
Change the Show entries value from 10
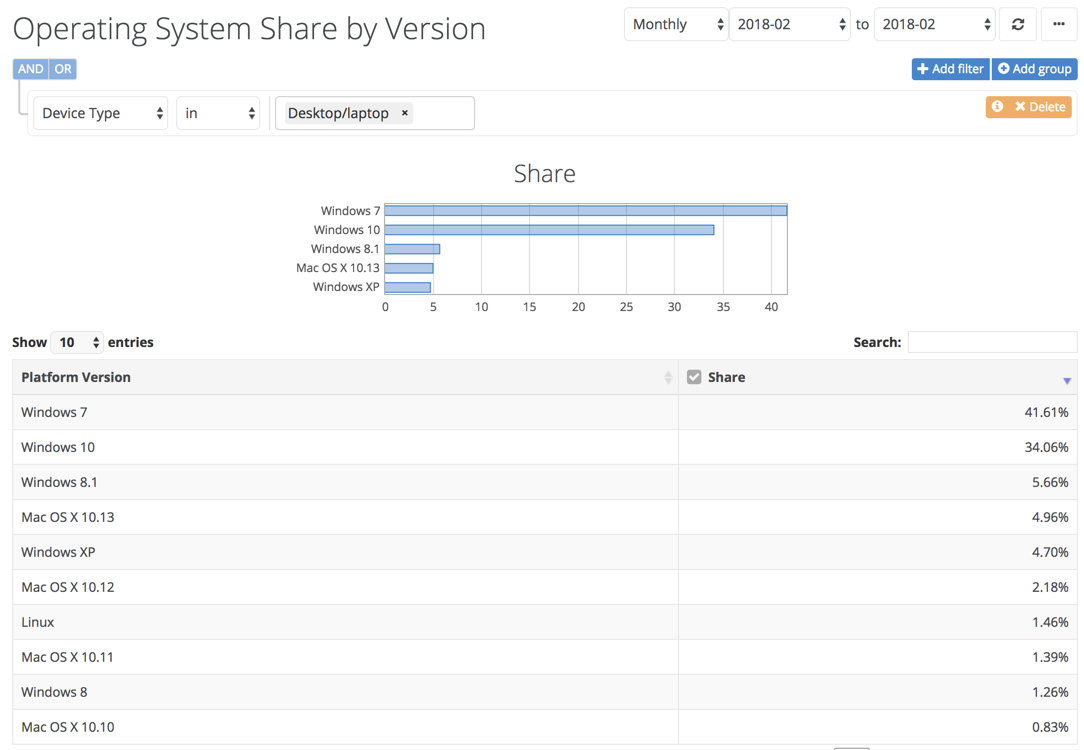click(x=77, y=342)
